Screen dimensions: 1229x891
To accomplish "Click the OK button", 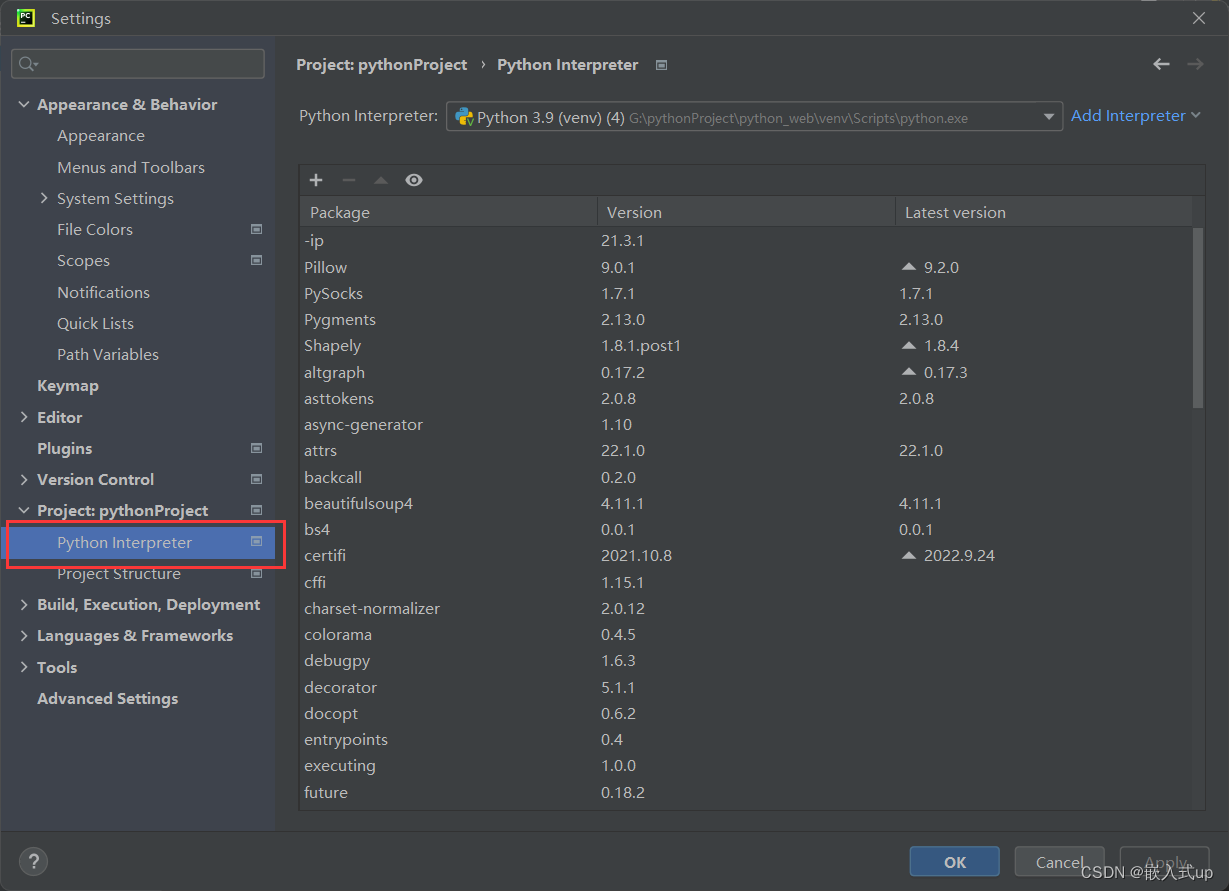I will coord(954,861).
